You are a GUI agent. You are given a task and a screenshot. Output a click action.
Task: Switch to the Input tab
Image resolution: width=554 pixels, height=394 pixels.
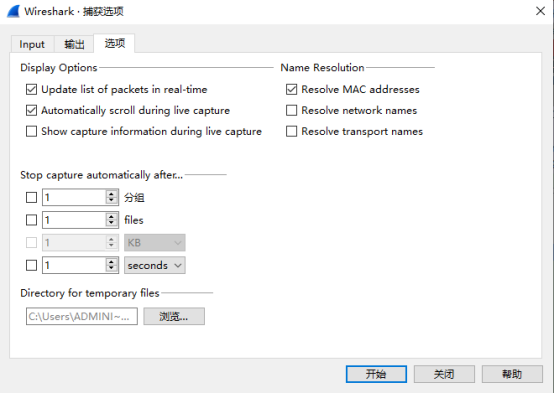(x=32, y=45)
